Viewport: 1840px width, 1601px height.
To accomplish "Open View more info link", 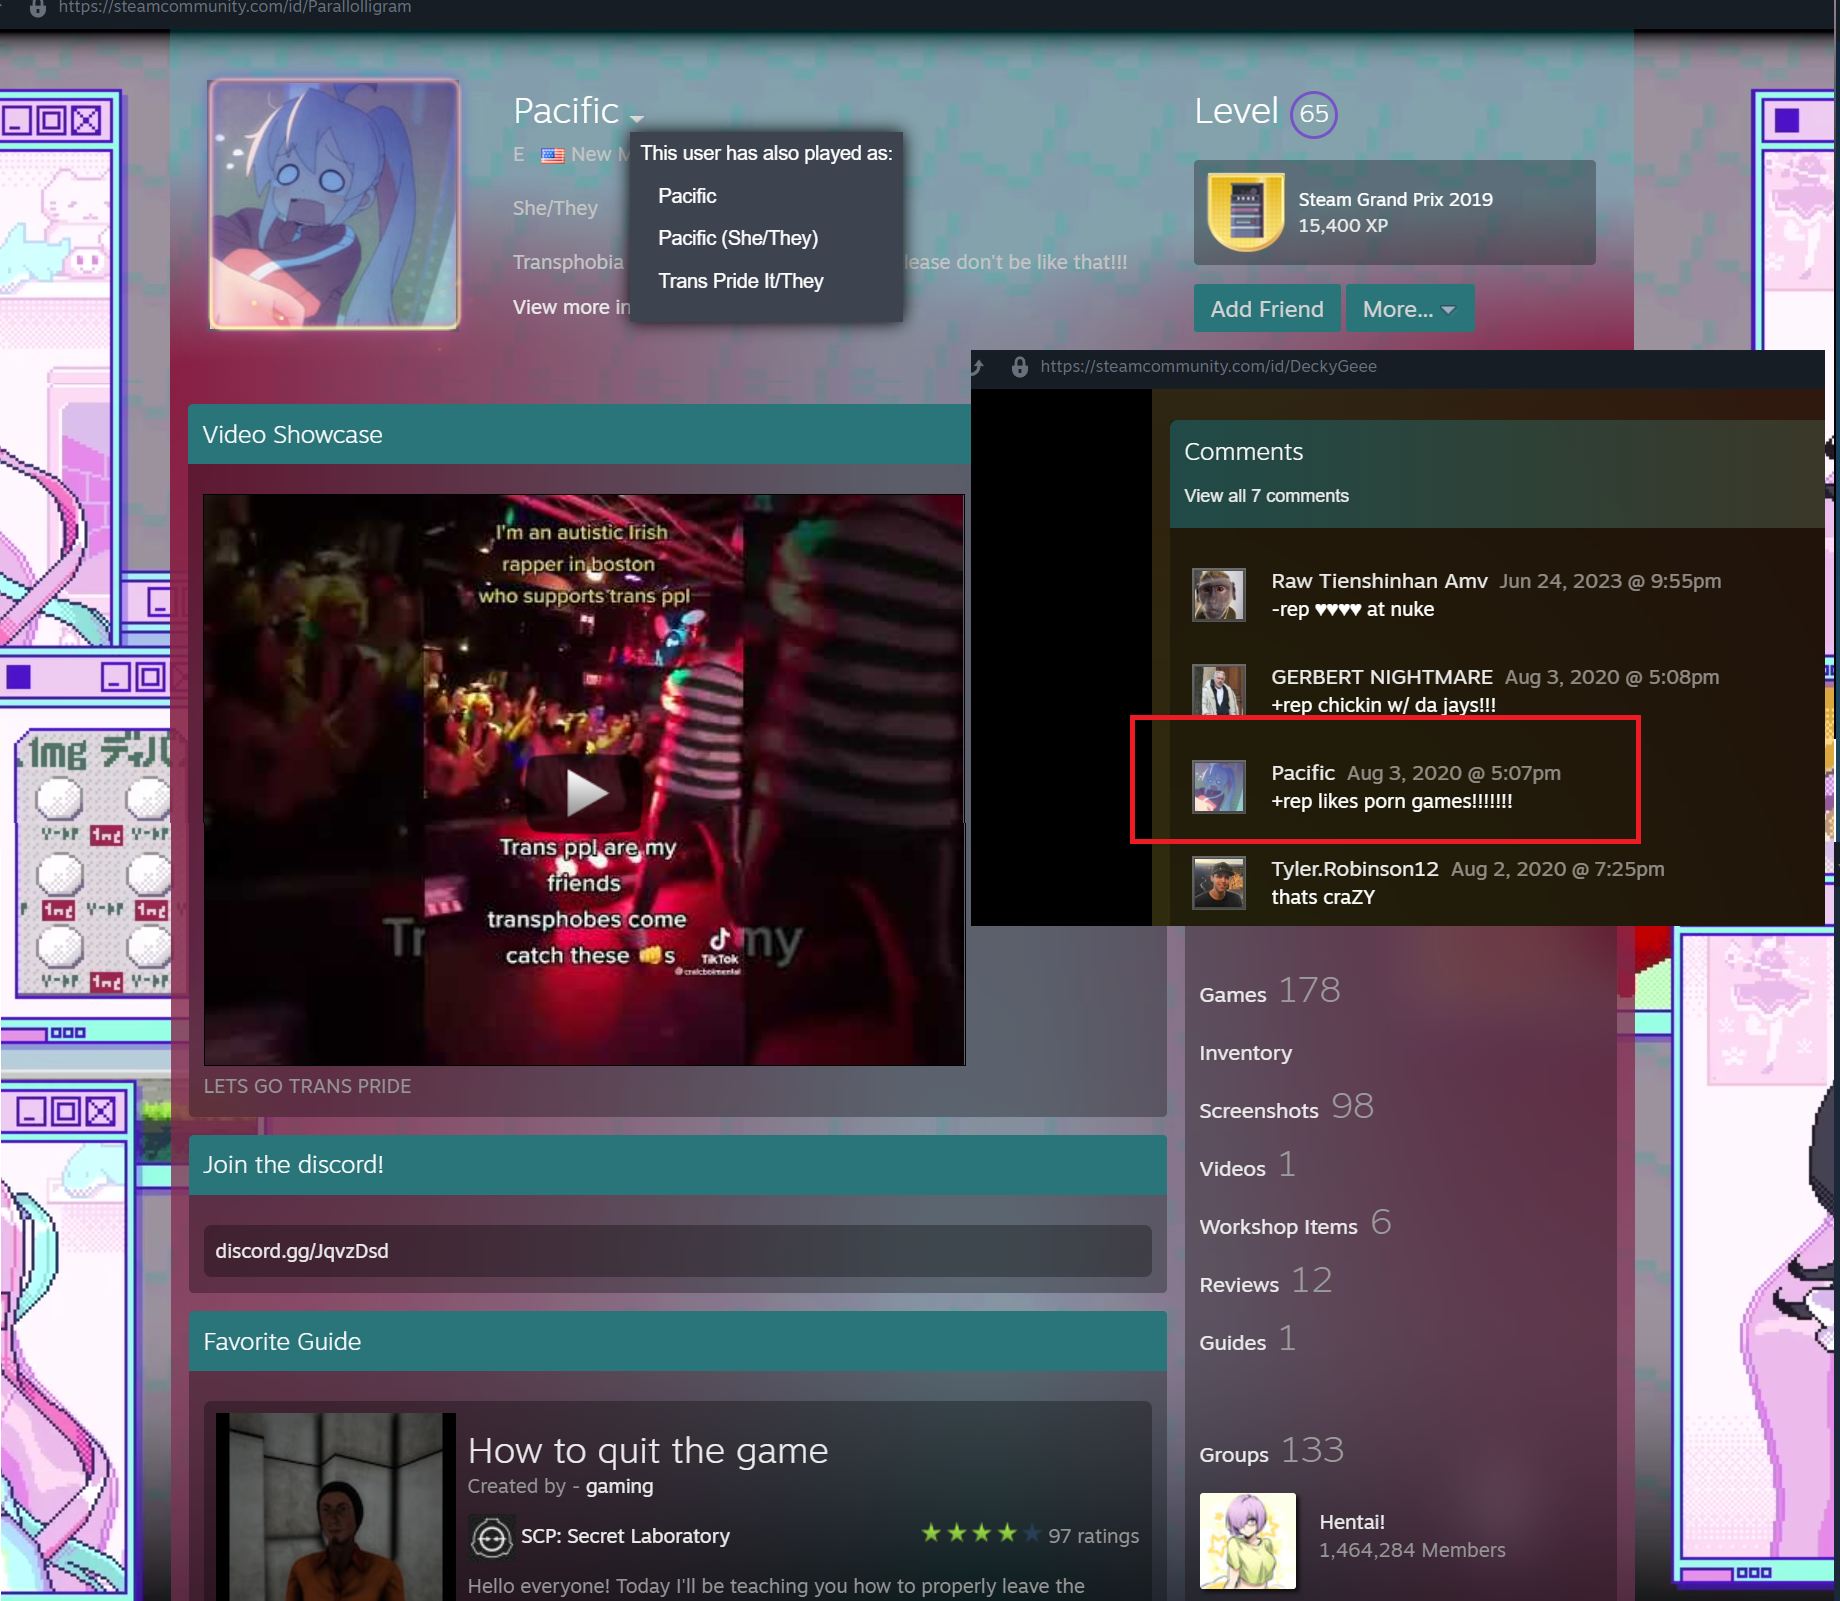I will click(x=572, y=307).
